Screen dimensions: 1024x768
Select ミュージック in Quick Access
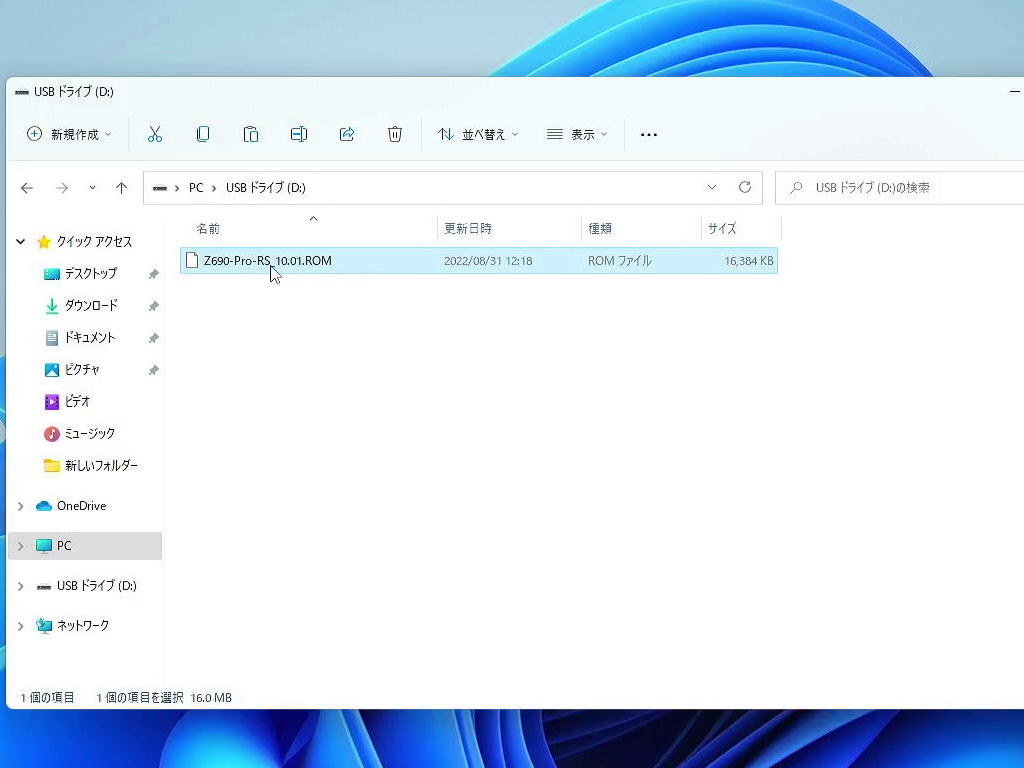point(89,434)
